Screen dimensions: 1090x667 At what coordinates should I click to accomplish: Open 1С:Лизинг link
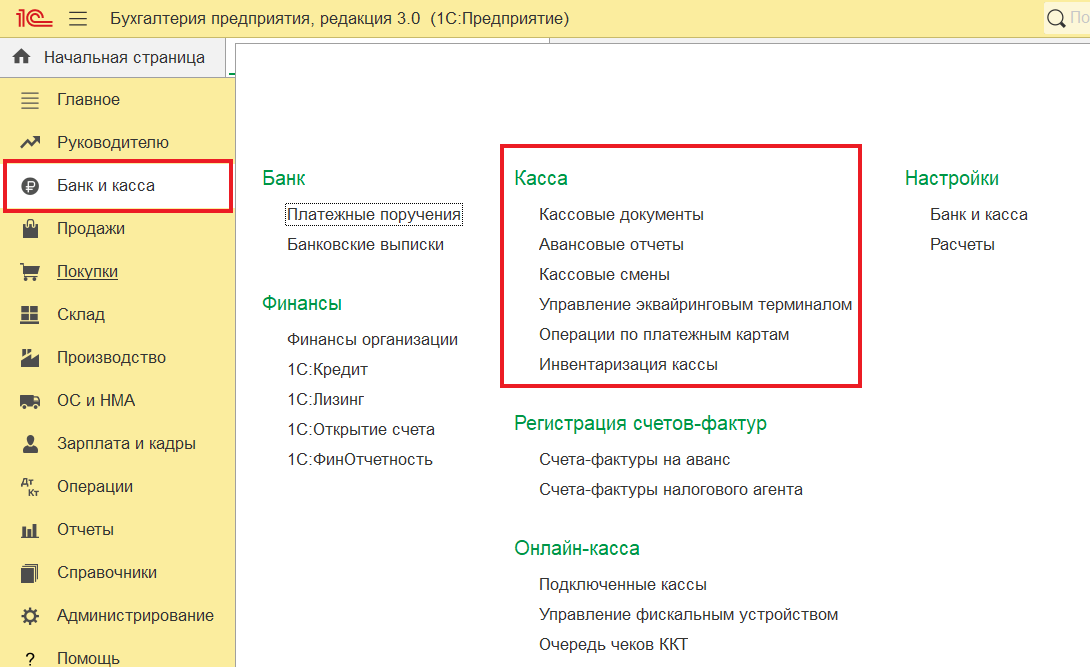pos(326,400)
